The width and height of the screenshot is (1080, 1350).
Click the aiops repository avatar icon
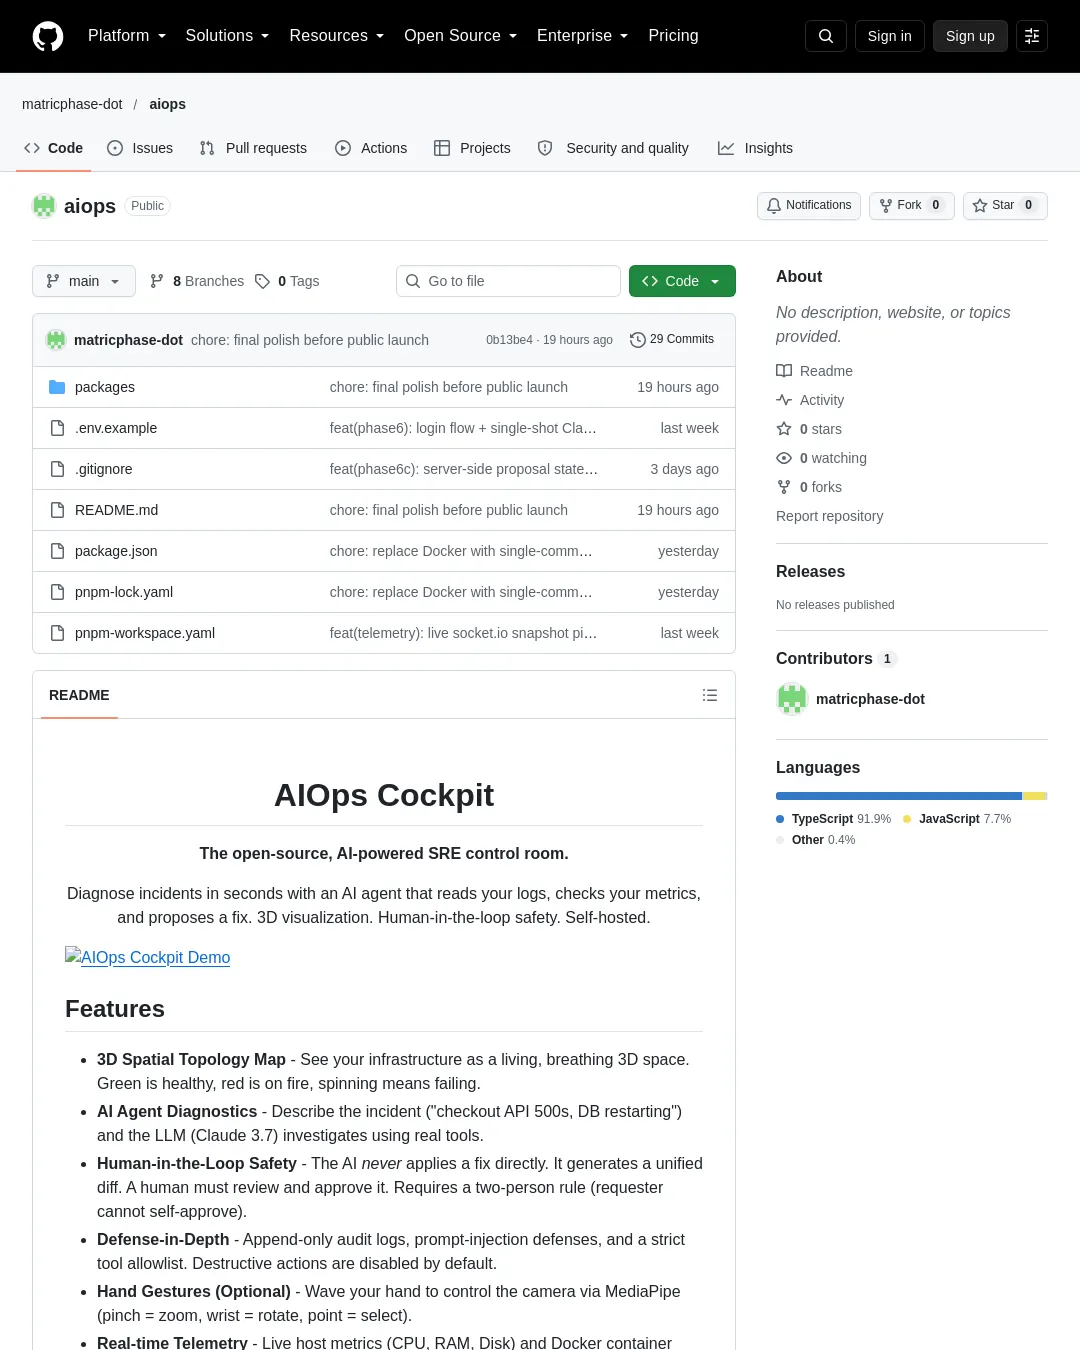coord(44,206)
